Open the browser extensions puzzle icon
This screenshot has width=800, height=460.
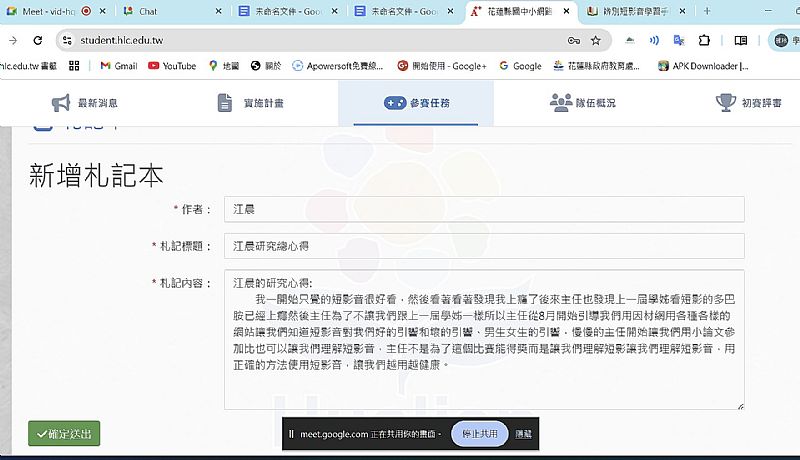704,40
